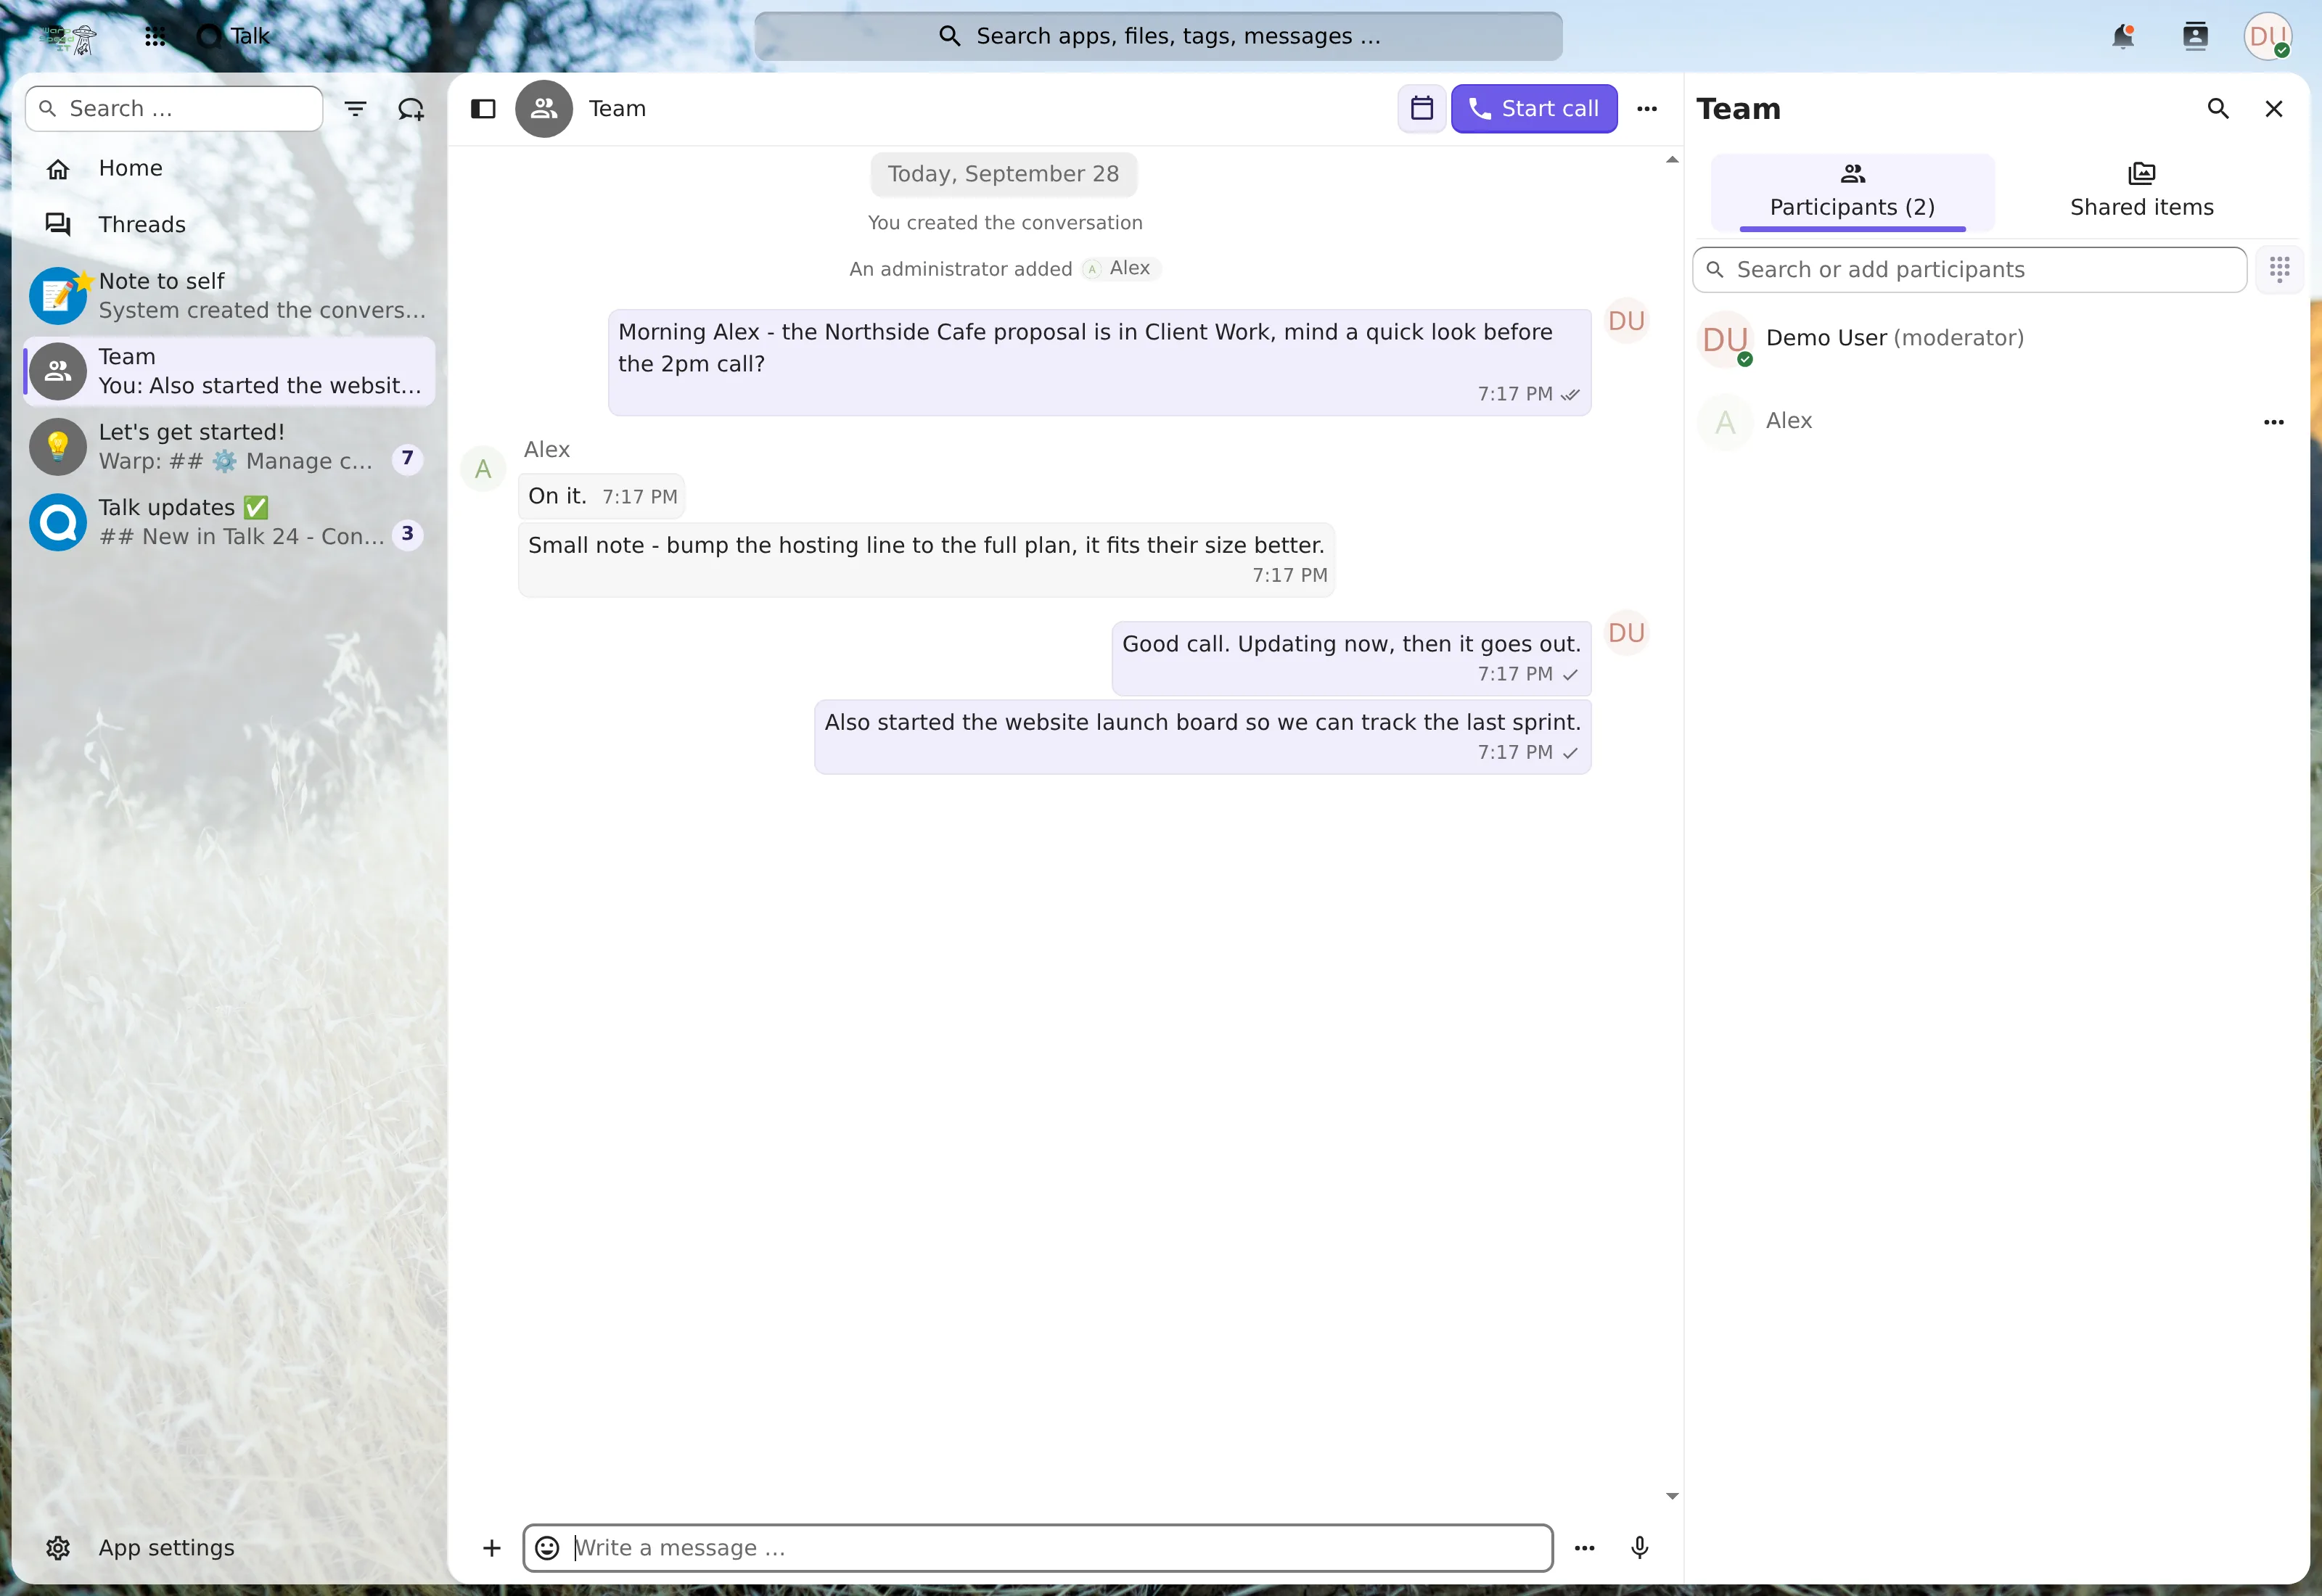Open the app launcher grid icon

pyautogui.click(x=155, y=37)
